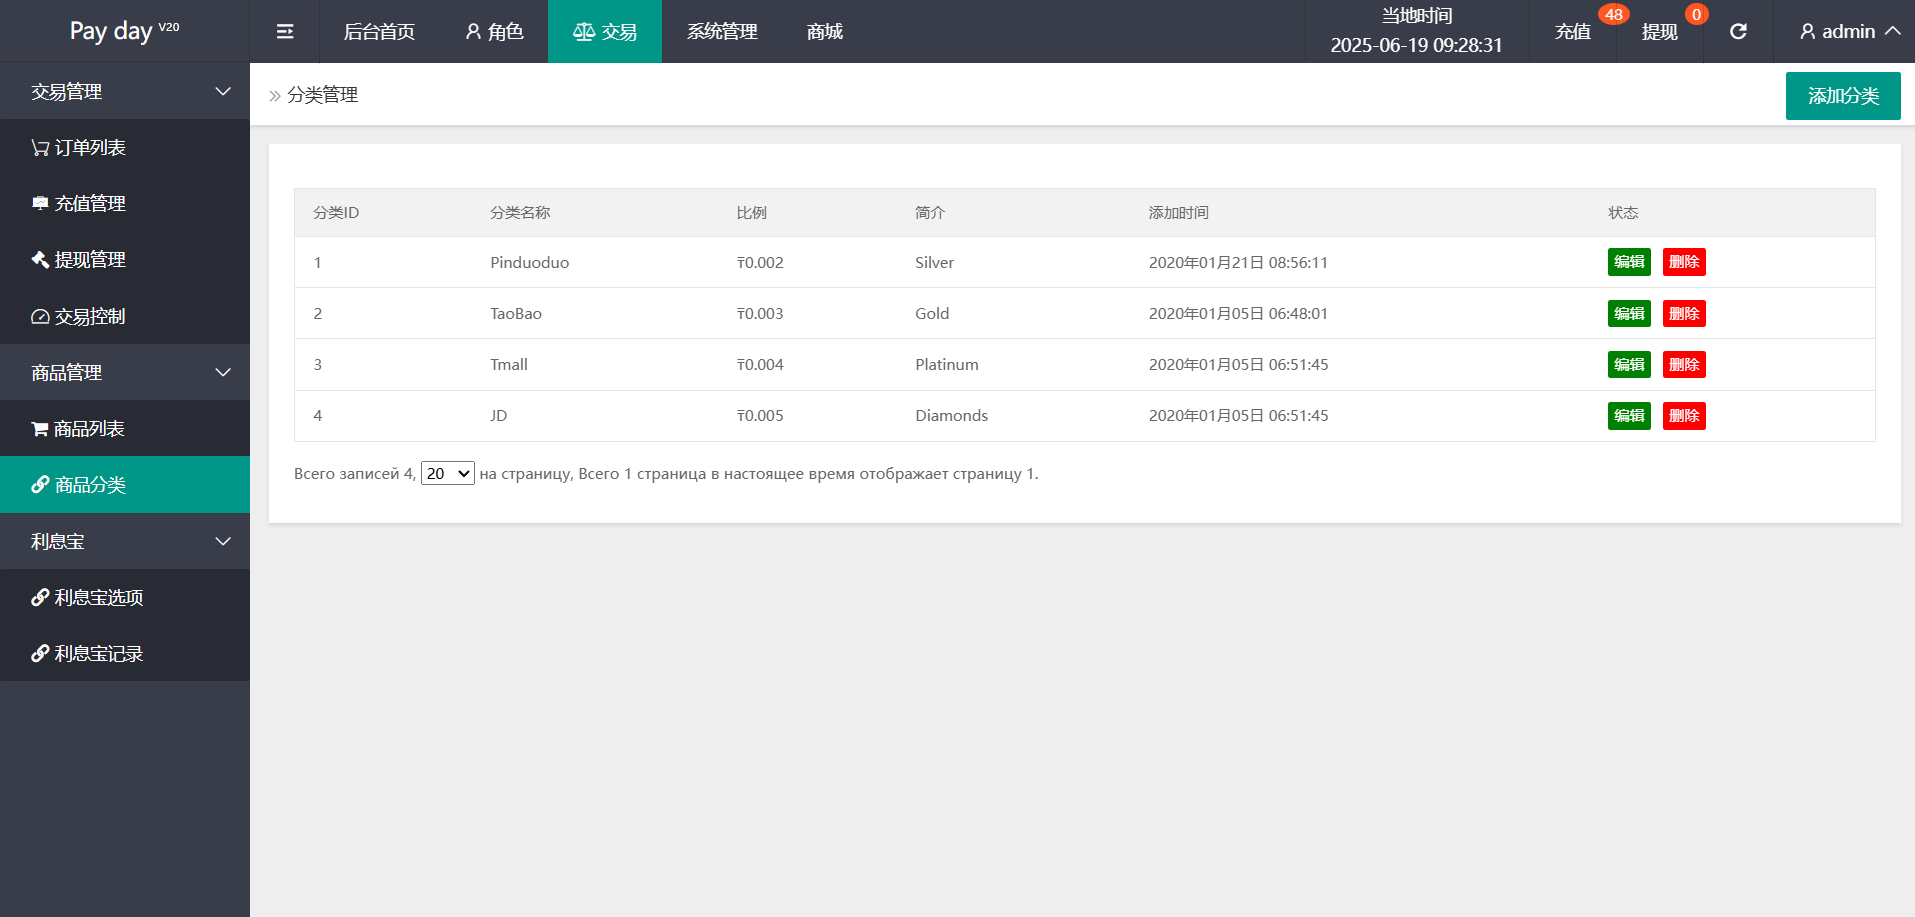Toggle the sidebar collapse hamburger icon

(x=285, y=32)
